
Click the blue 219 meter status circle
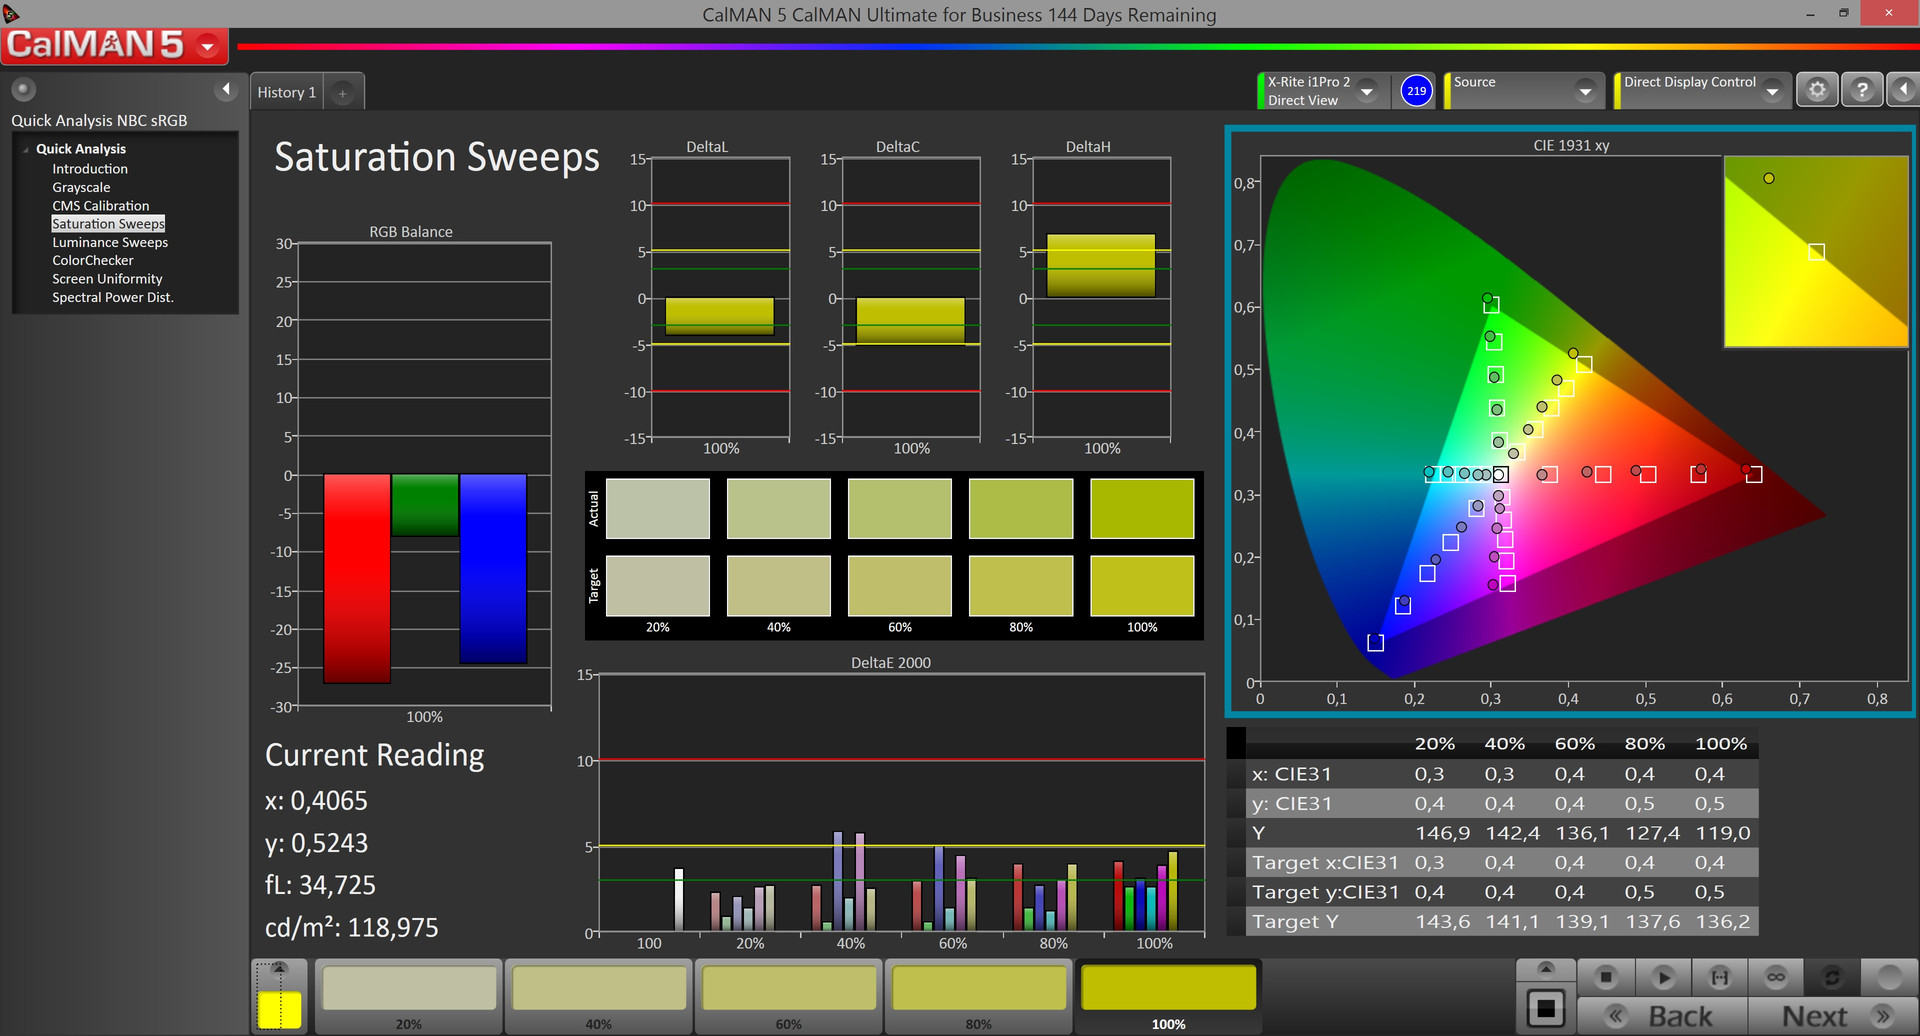[1416, 91]
